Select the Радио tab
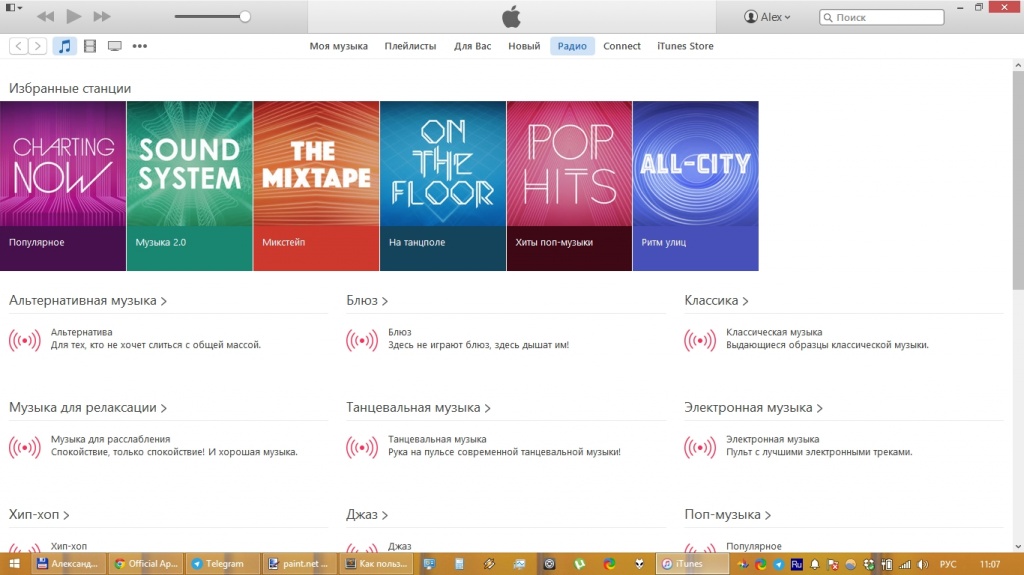Image resolution: width=1024 pixels, height=575 pixels. (x=572, y=46)
